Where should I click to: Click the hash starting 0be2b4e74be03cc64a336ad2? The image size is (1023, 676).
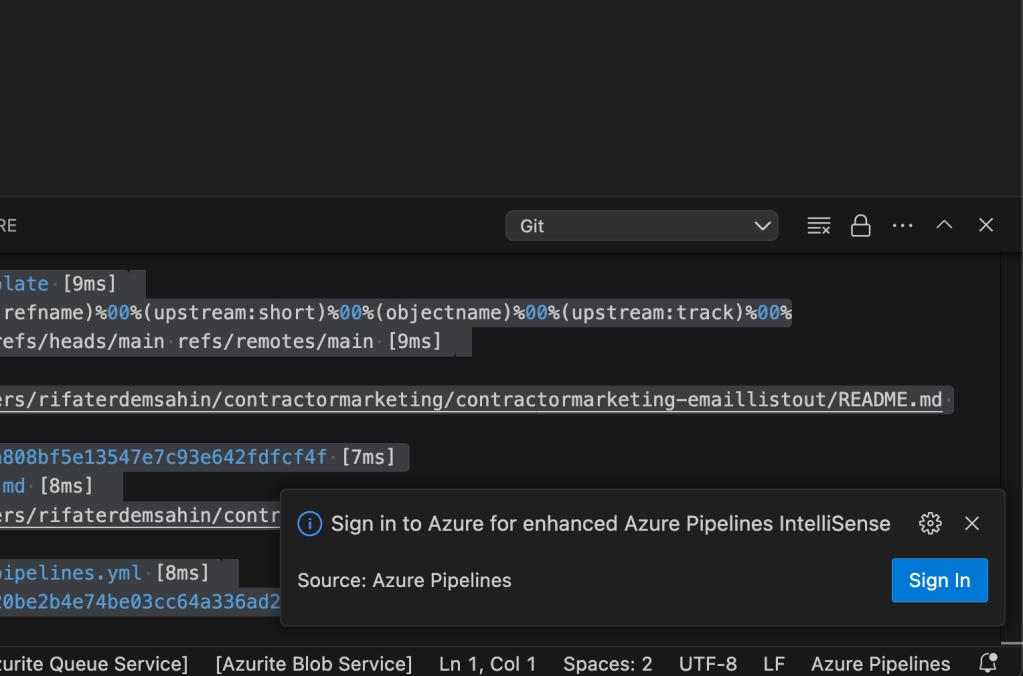click(x=140, y=602)
